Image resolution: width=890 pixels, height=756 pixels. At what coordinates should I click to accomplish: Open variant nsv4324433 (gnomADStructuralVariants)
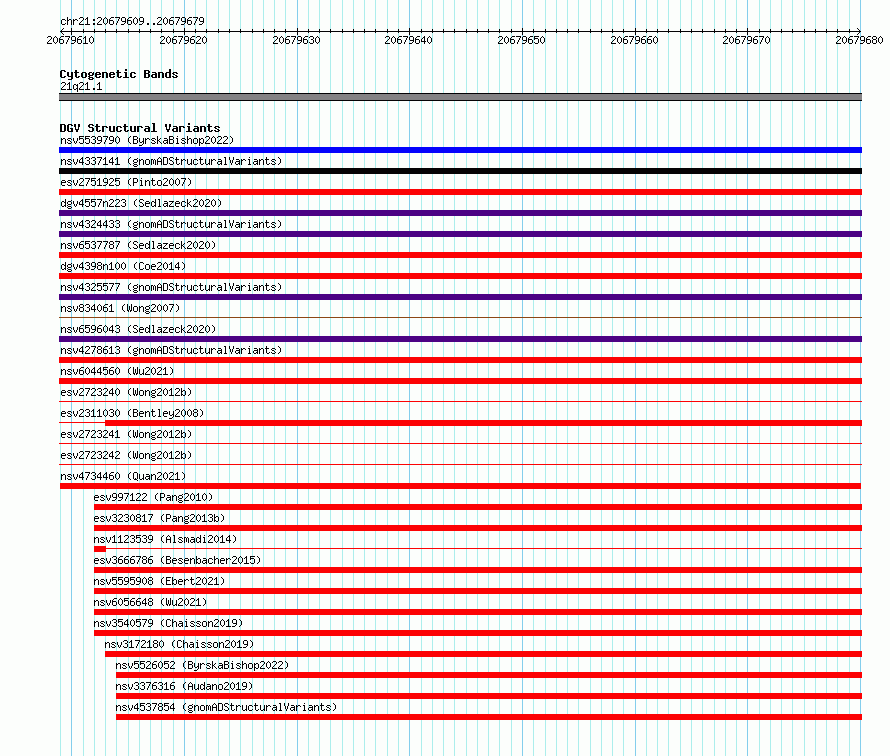coord(171,224)
